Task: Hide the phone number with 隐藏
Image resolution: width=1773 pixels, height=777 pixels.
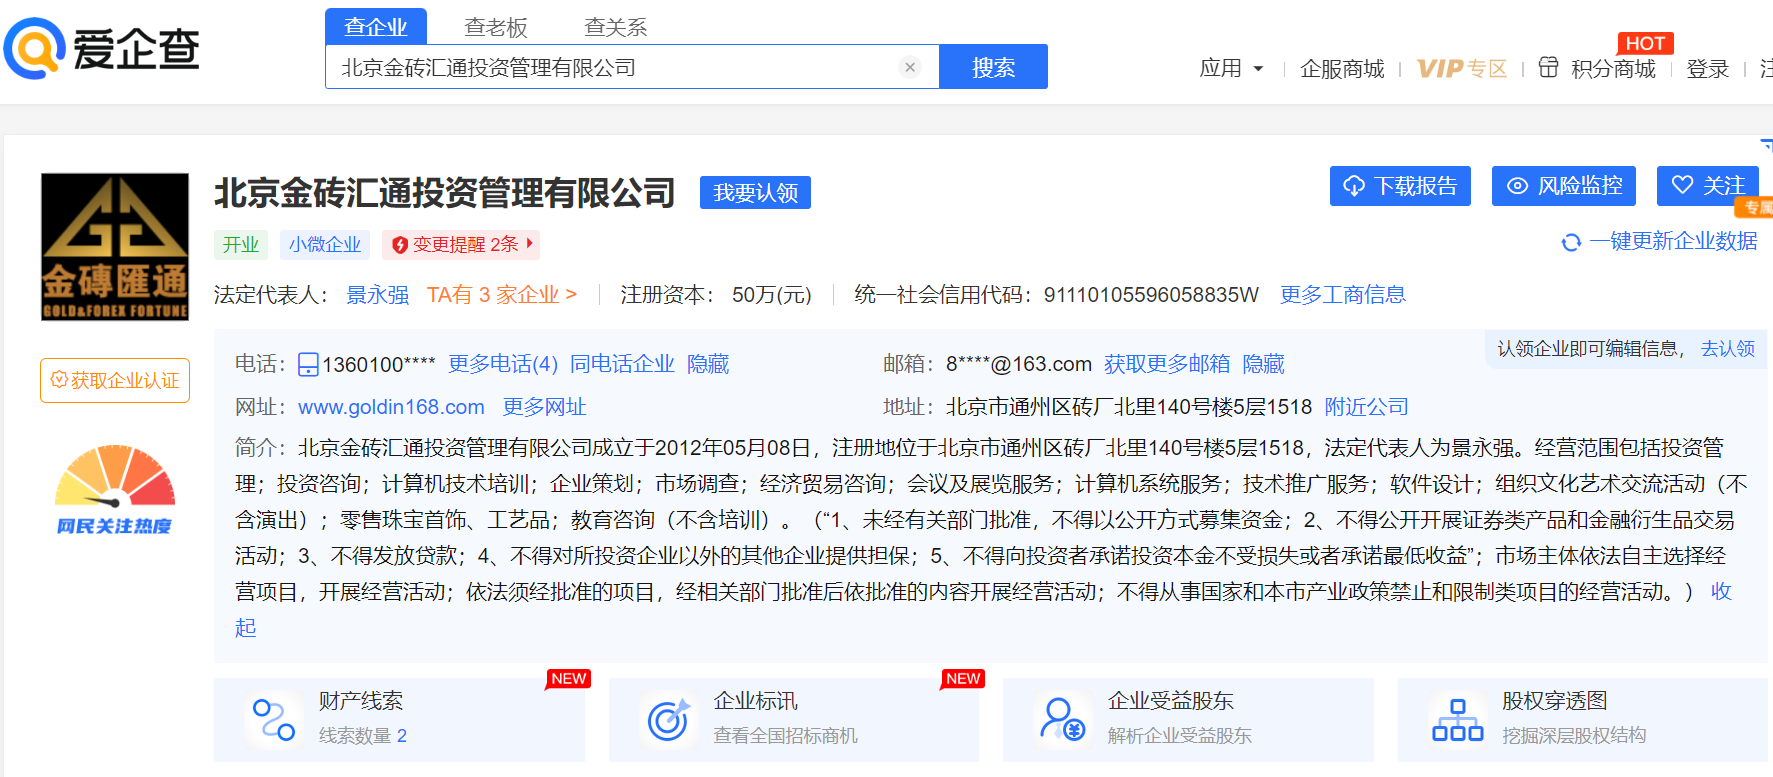Action: 708,364
